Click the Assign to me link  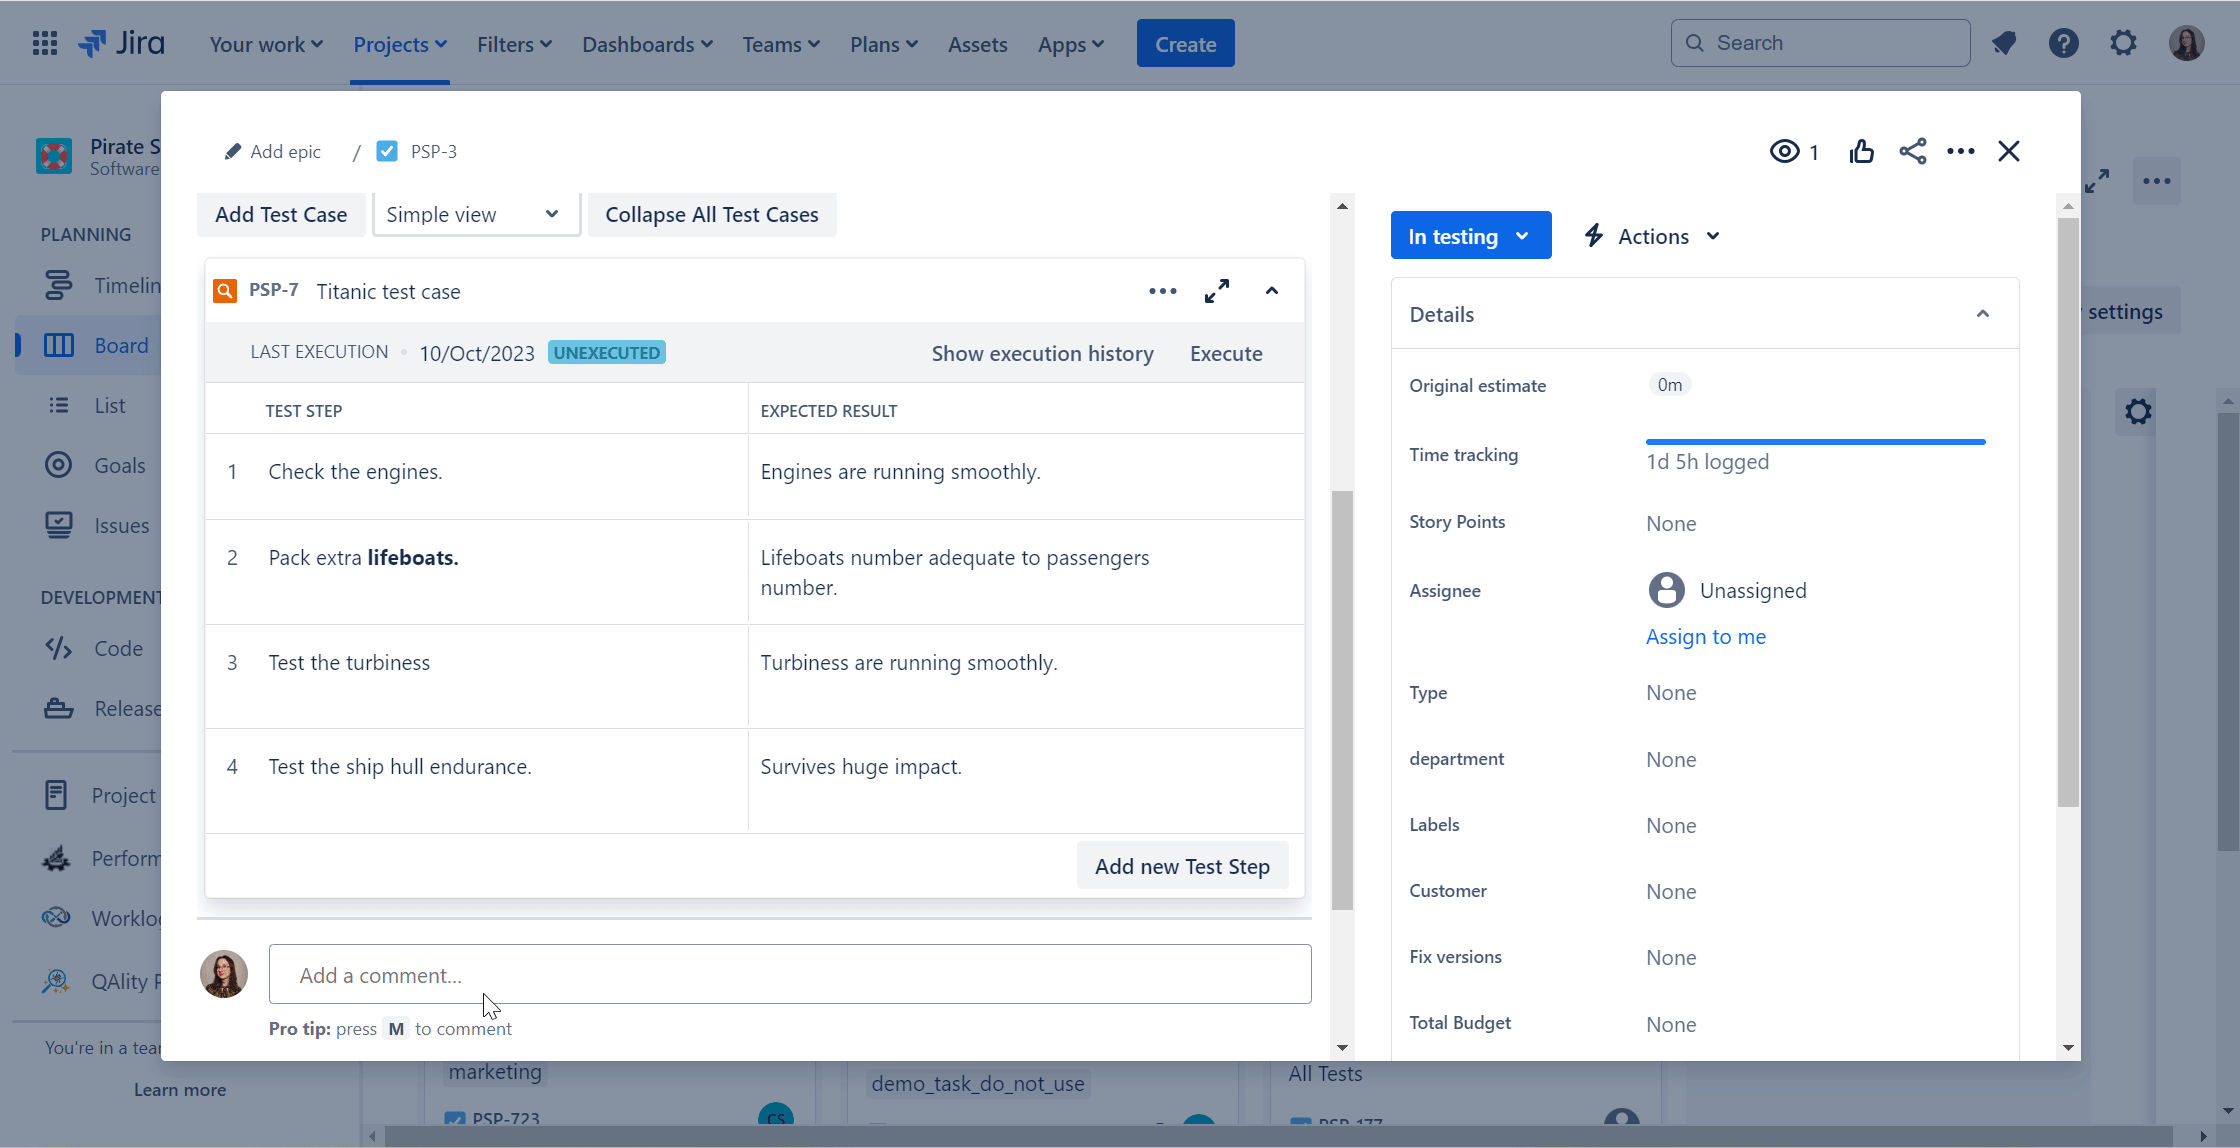click(x=1706, y=636)
